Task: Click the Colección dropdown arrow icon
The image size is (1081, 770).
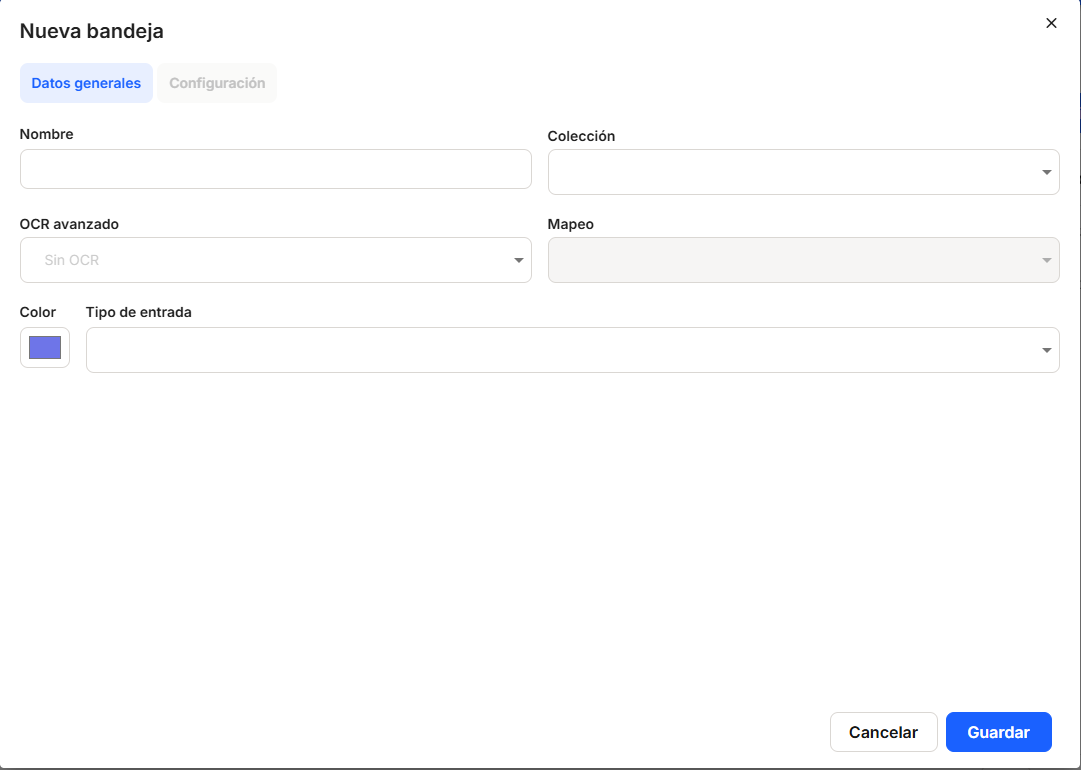Action: pyautogui.click(x=1046, y=172)
